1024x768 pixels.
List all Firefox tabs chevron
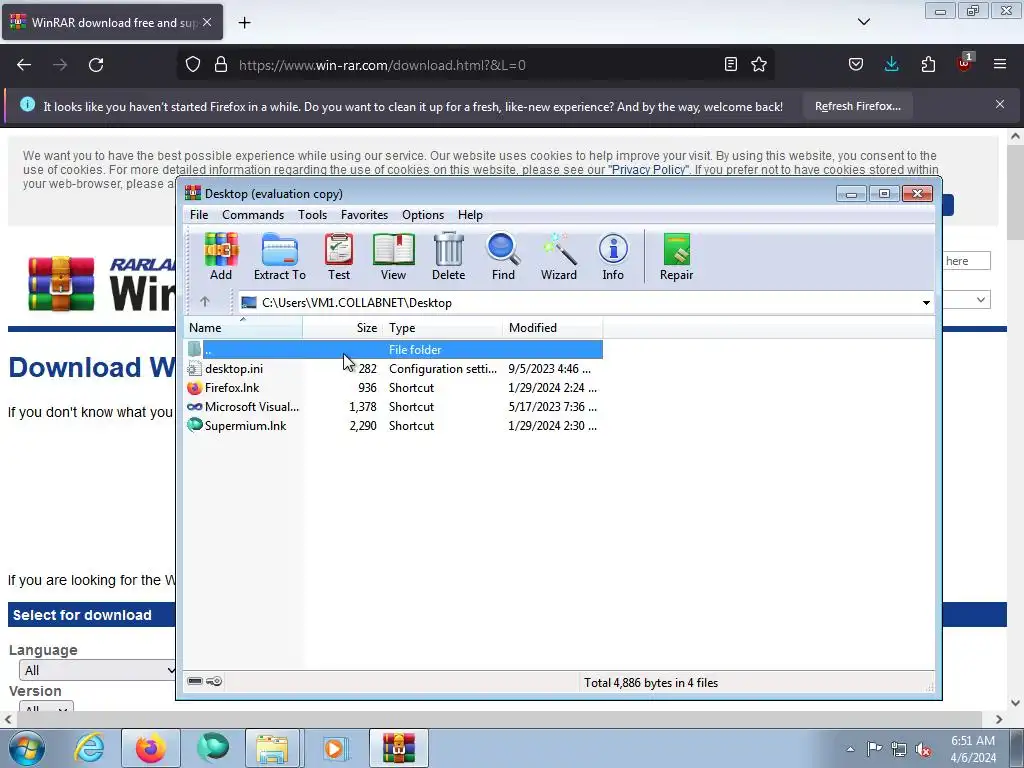pyautogui.click(x=863, y=22)
